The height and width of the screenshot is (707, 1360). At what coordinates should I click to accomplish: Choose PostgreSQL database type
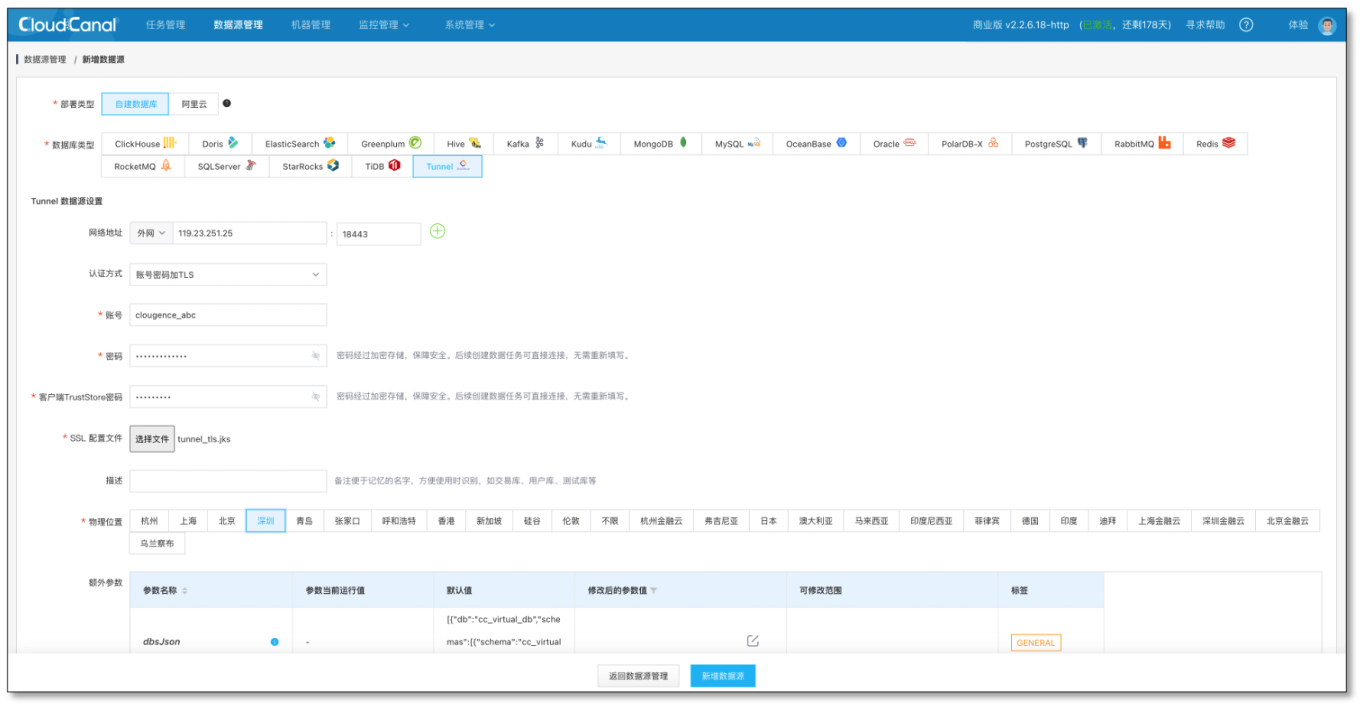pos(1056,143)
